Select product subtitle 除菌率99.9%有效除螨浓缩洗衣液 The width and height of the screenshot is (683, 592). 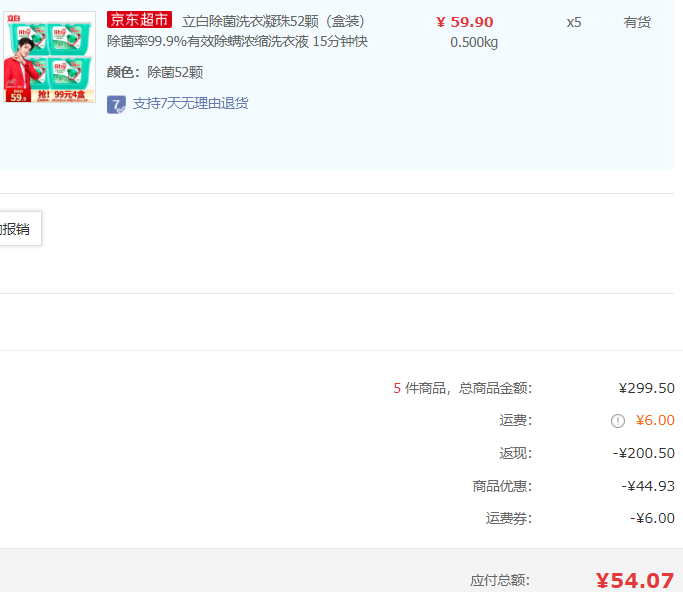coord(208,41)
